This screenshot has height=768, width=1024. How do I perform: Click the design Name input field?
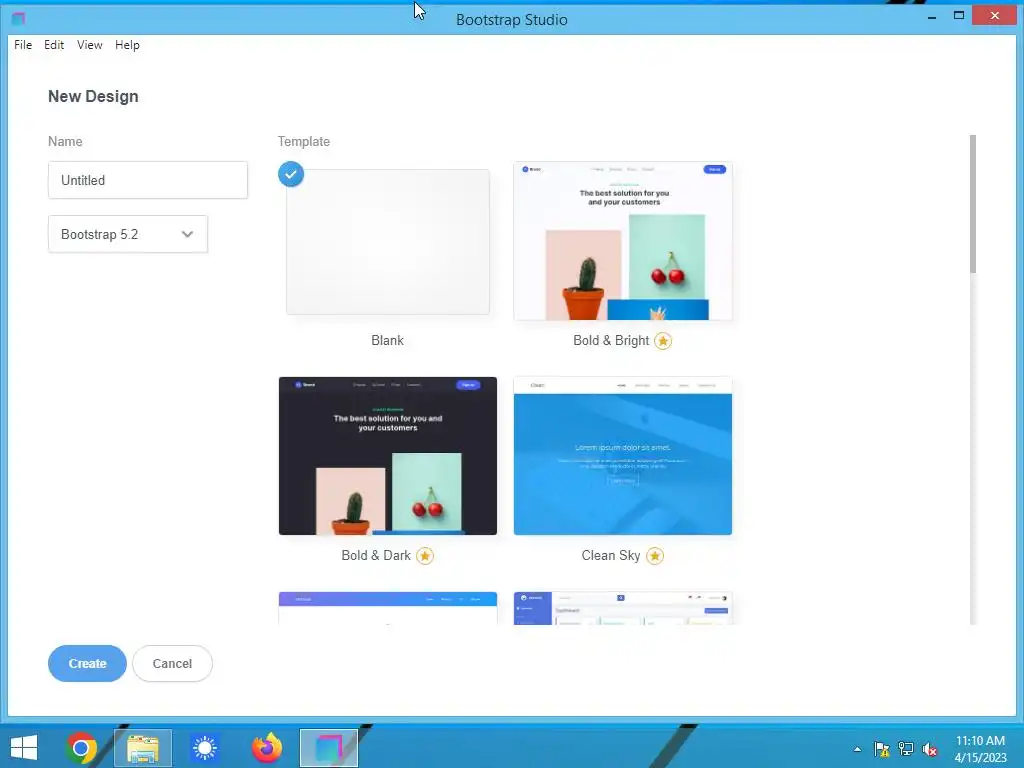tap(148, 180)
